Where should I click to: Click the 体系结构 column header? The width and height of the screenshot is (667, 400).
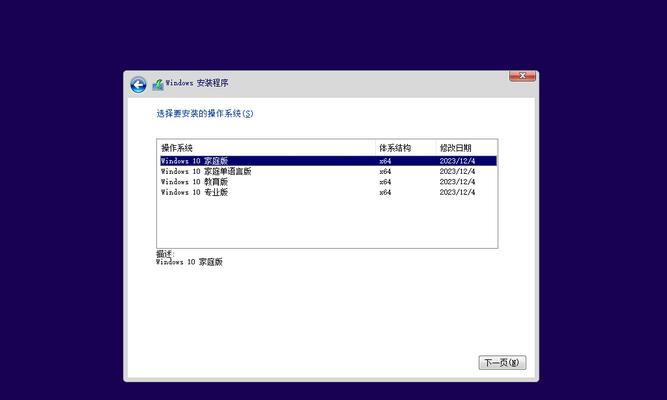[x=405, y=148]
